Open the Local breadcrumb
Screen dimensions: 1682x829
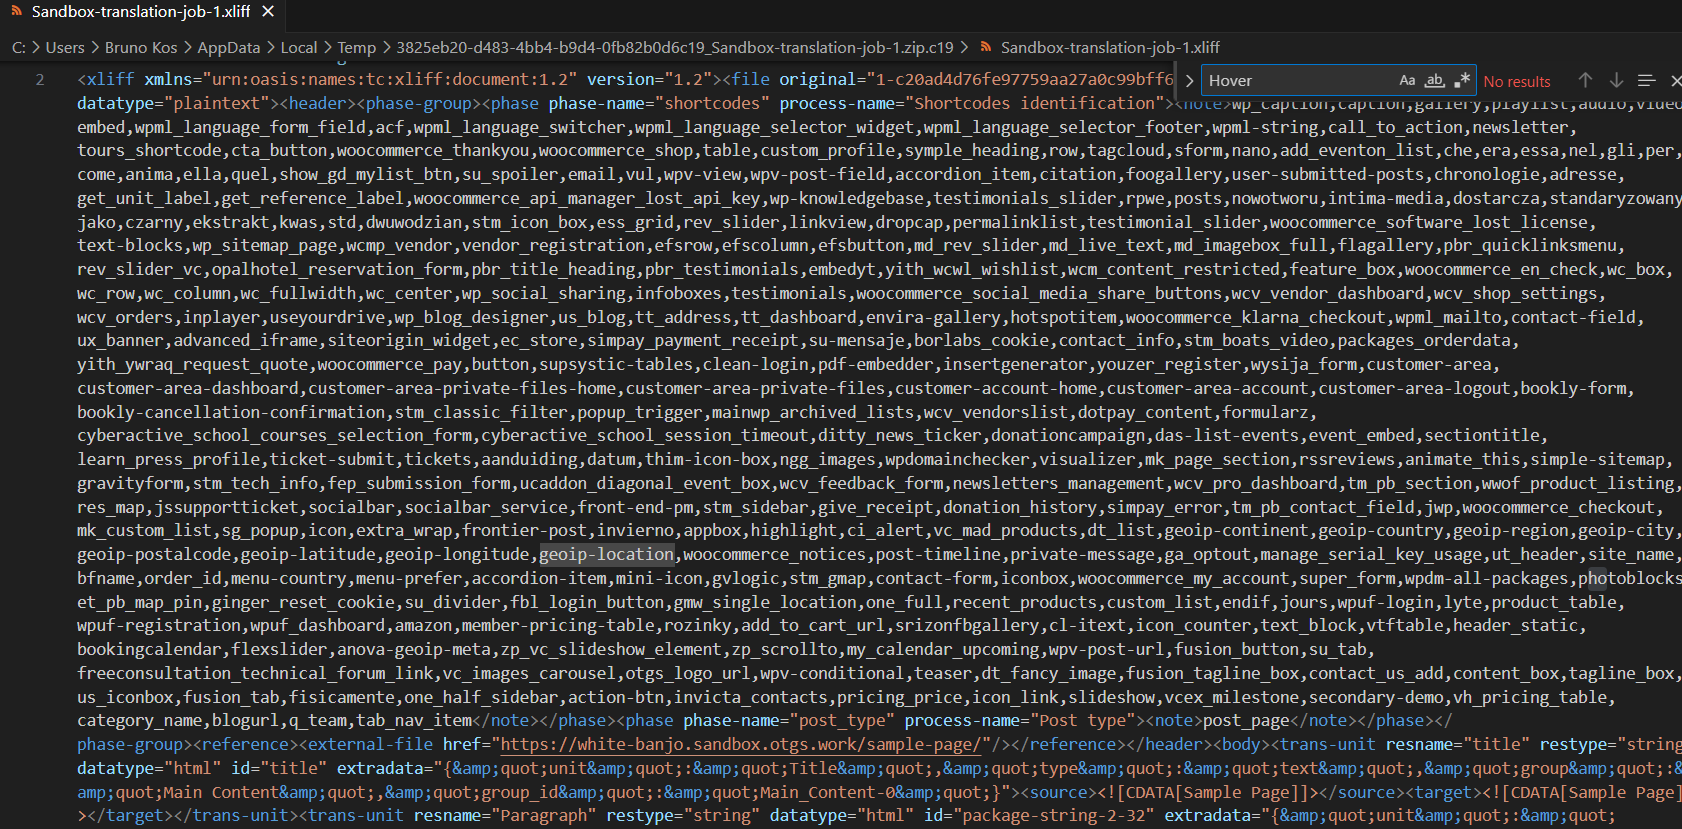coord(298,47)
